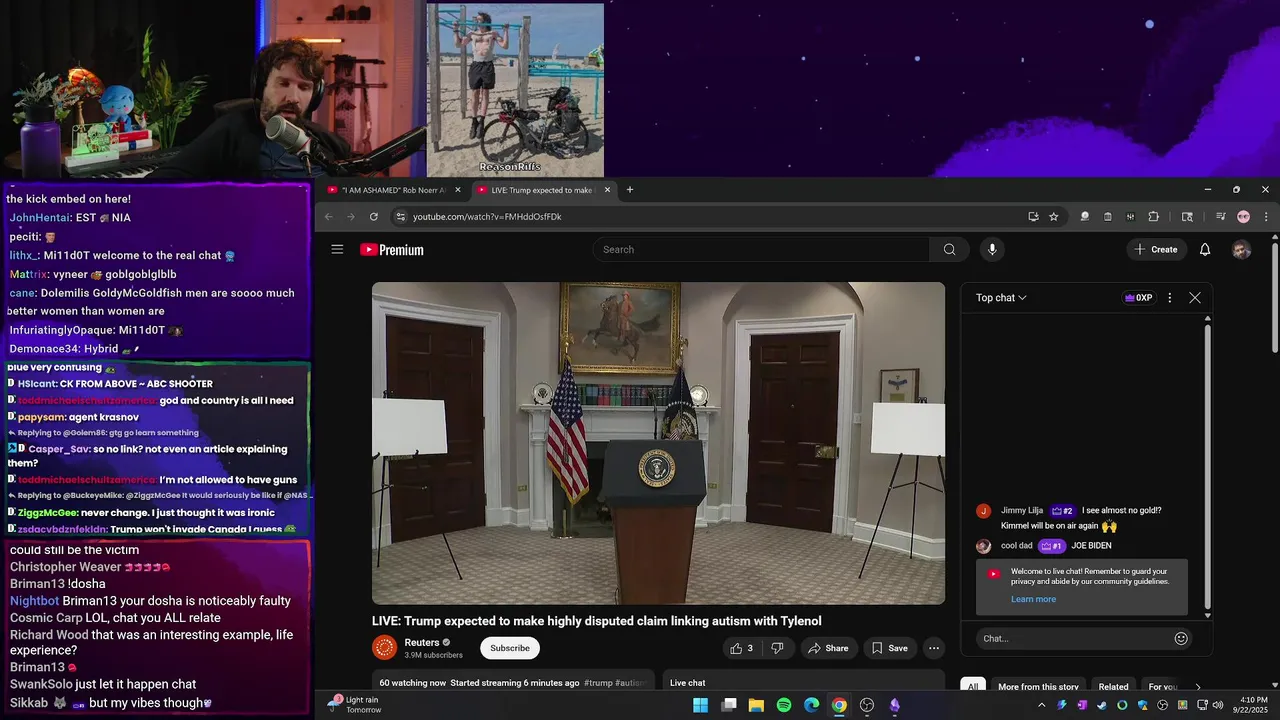Image resolution: width=1280 pixels, height=720 pixels.
Task: Reload the page in Chrome
Action: click(374, 217)
